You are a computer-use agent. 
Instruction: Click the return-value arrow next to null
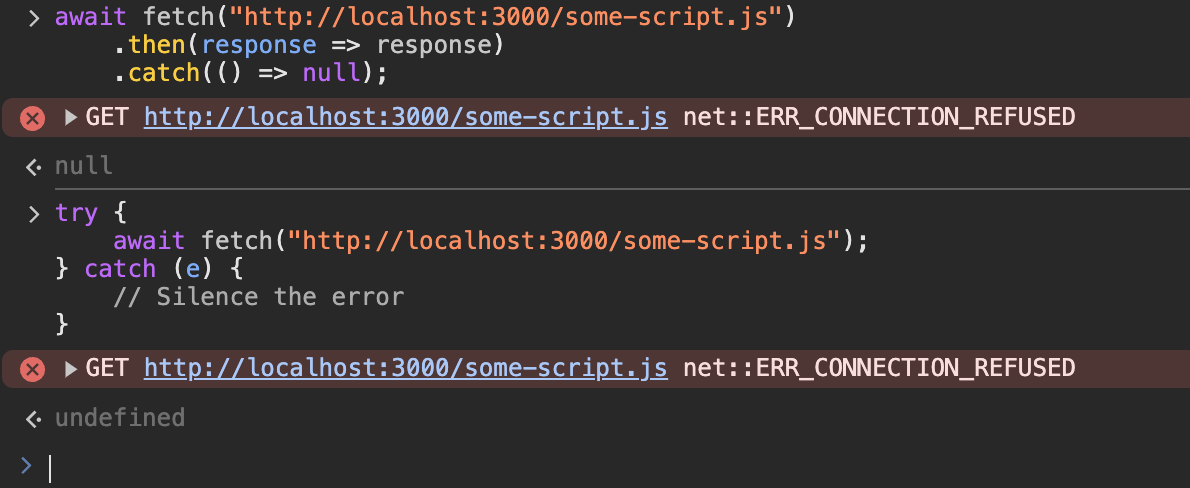(33, 167)
